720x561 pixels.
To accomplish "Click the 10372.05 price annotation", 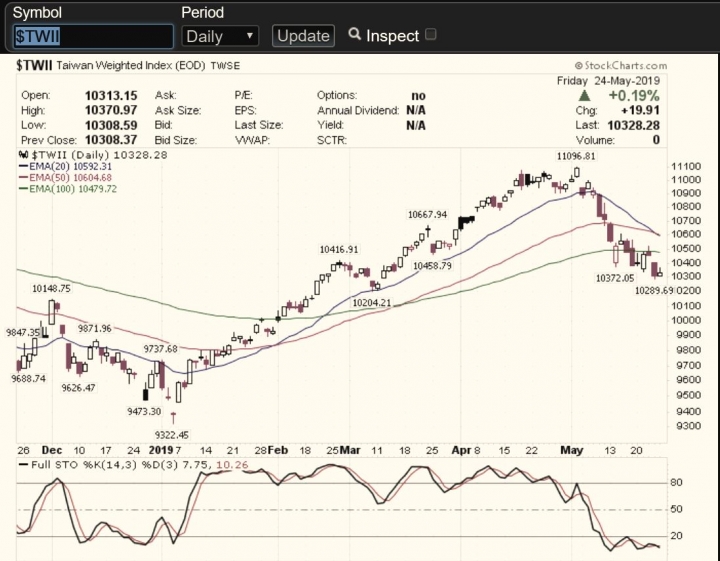I will [x=615, y=278].
